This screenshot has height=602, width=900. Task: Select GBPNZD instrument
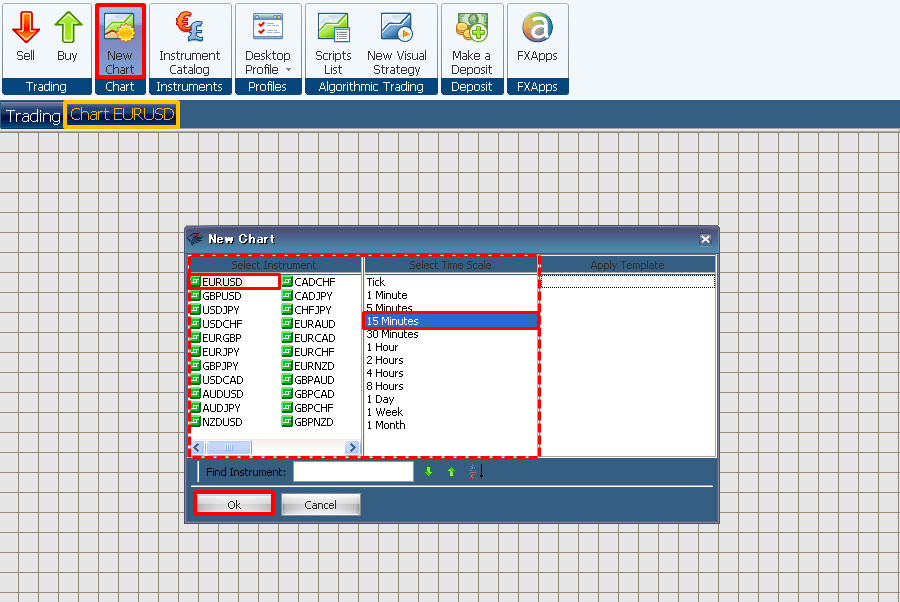coord(307,422)
